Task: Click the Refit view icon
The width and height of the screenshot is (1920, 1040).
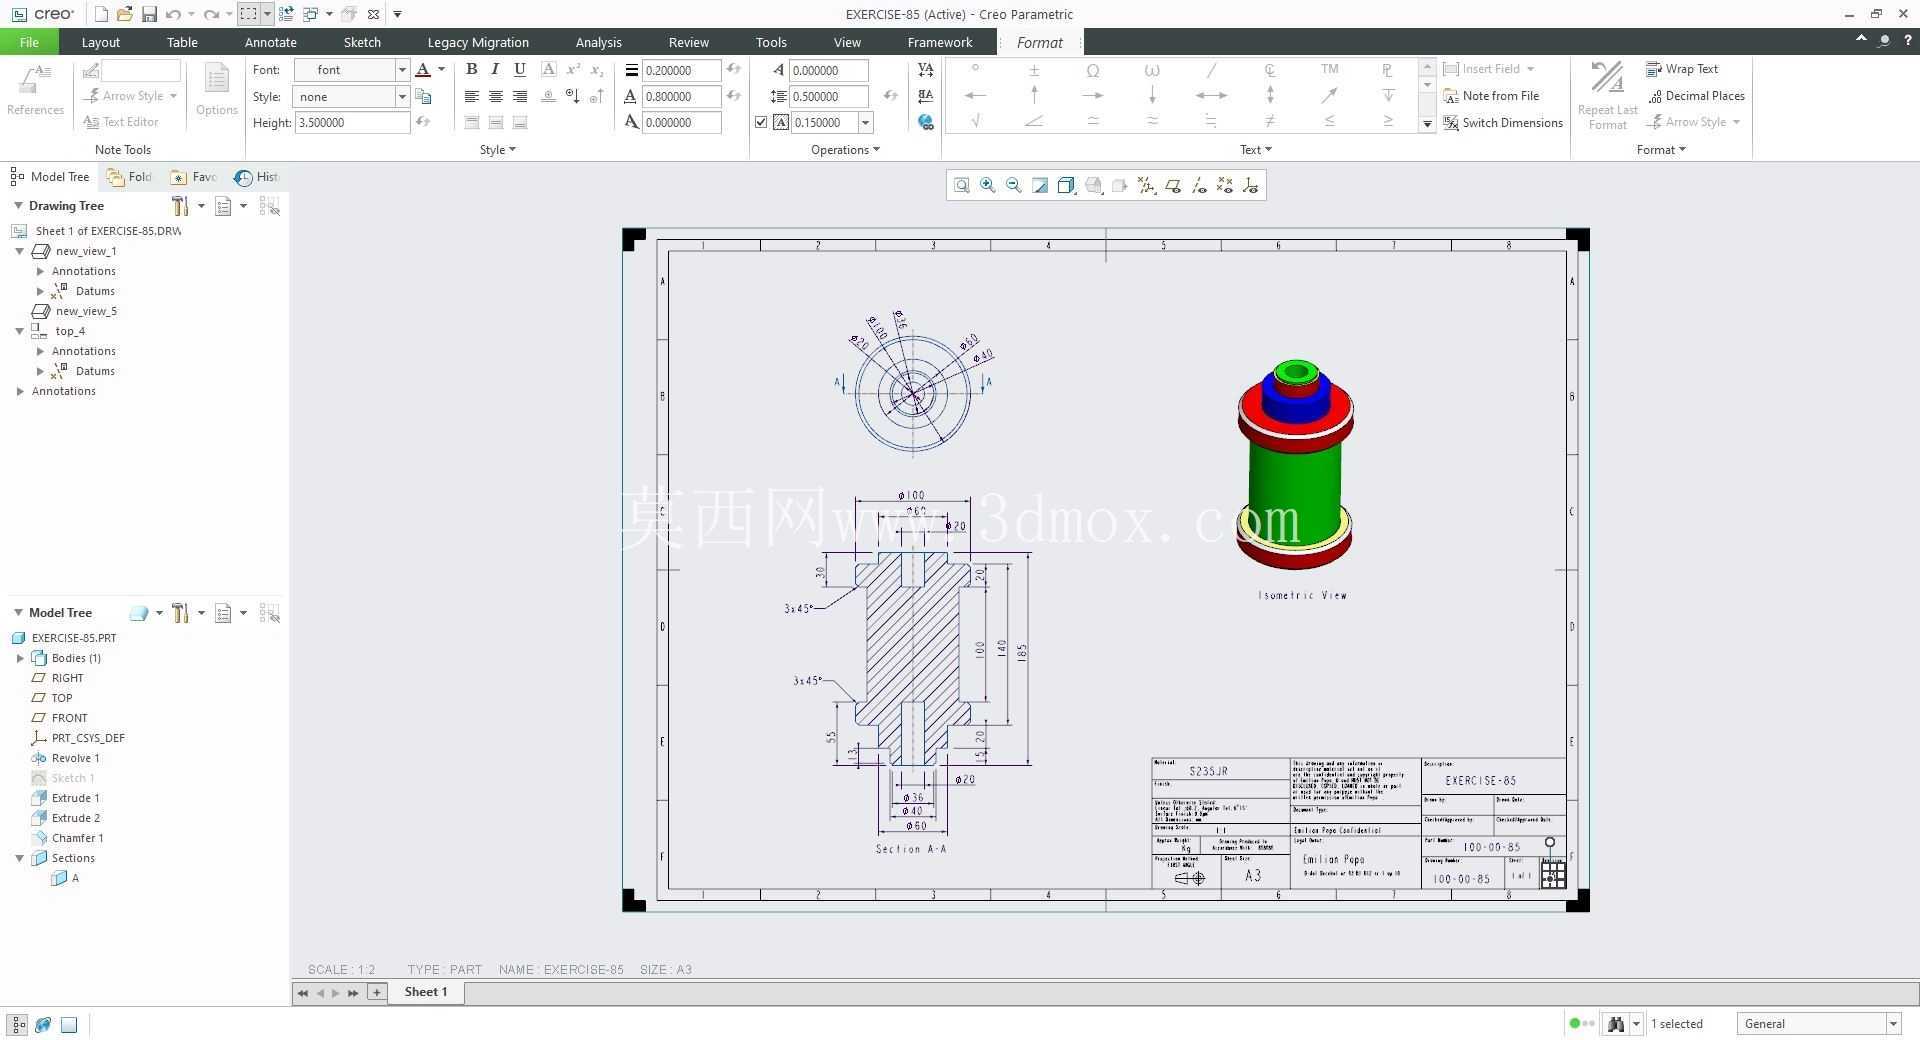Action: pos(961,185)
